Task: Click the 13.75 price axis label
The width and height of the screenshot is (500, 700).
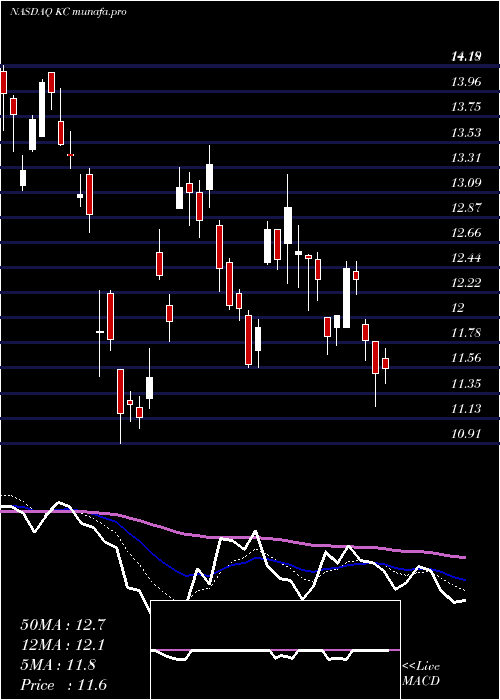Action: click(x=466, y=107)
